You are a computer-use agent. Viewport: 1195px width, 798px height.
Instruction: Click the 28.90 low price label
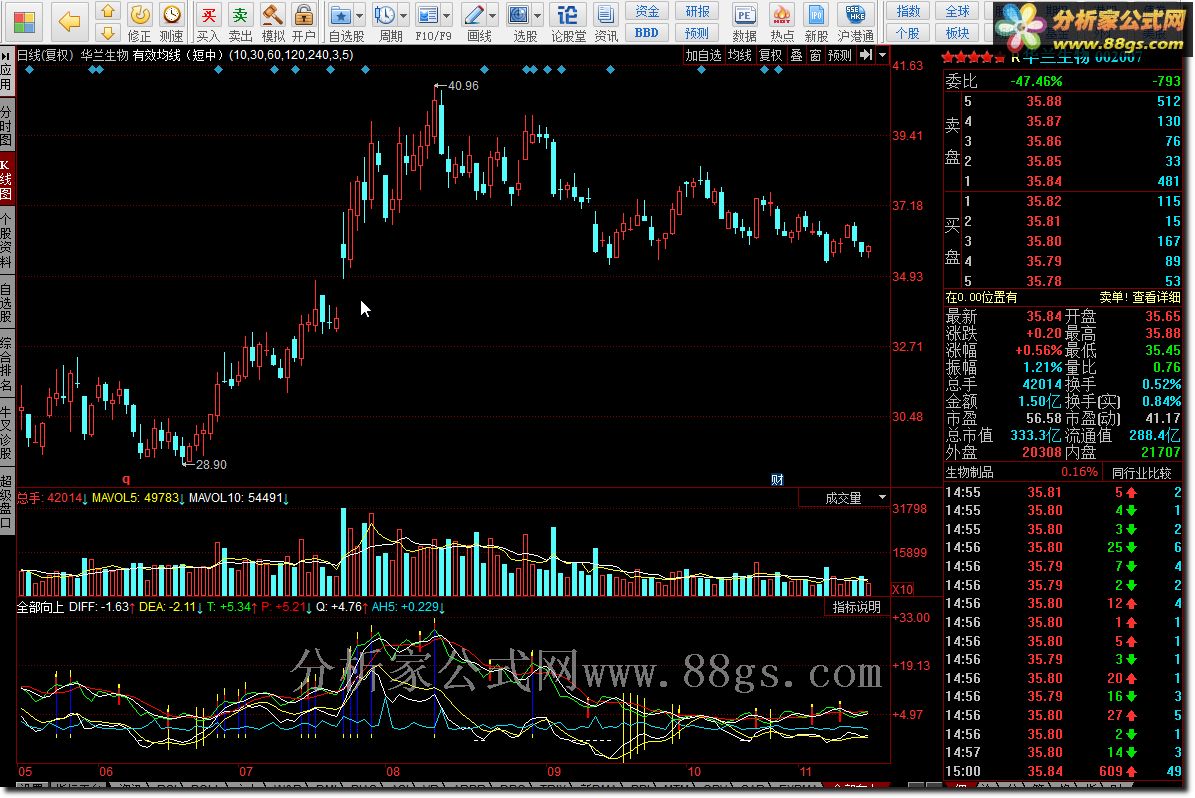(x=211, y=464)
